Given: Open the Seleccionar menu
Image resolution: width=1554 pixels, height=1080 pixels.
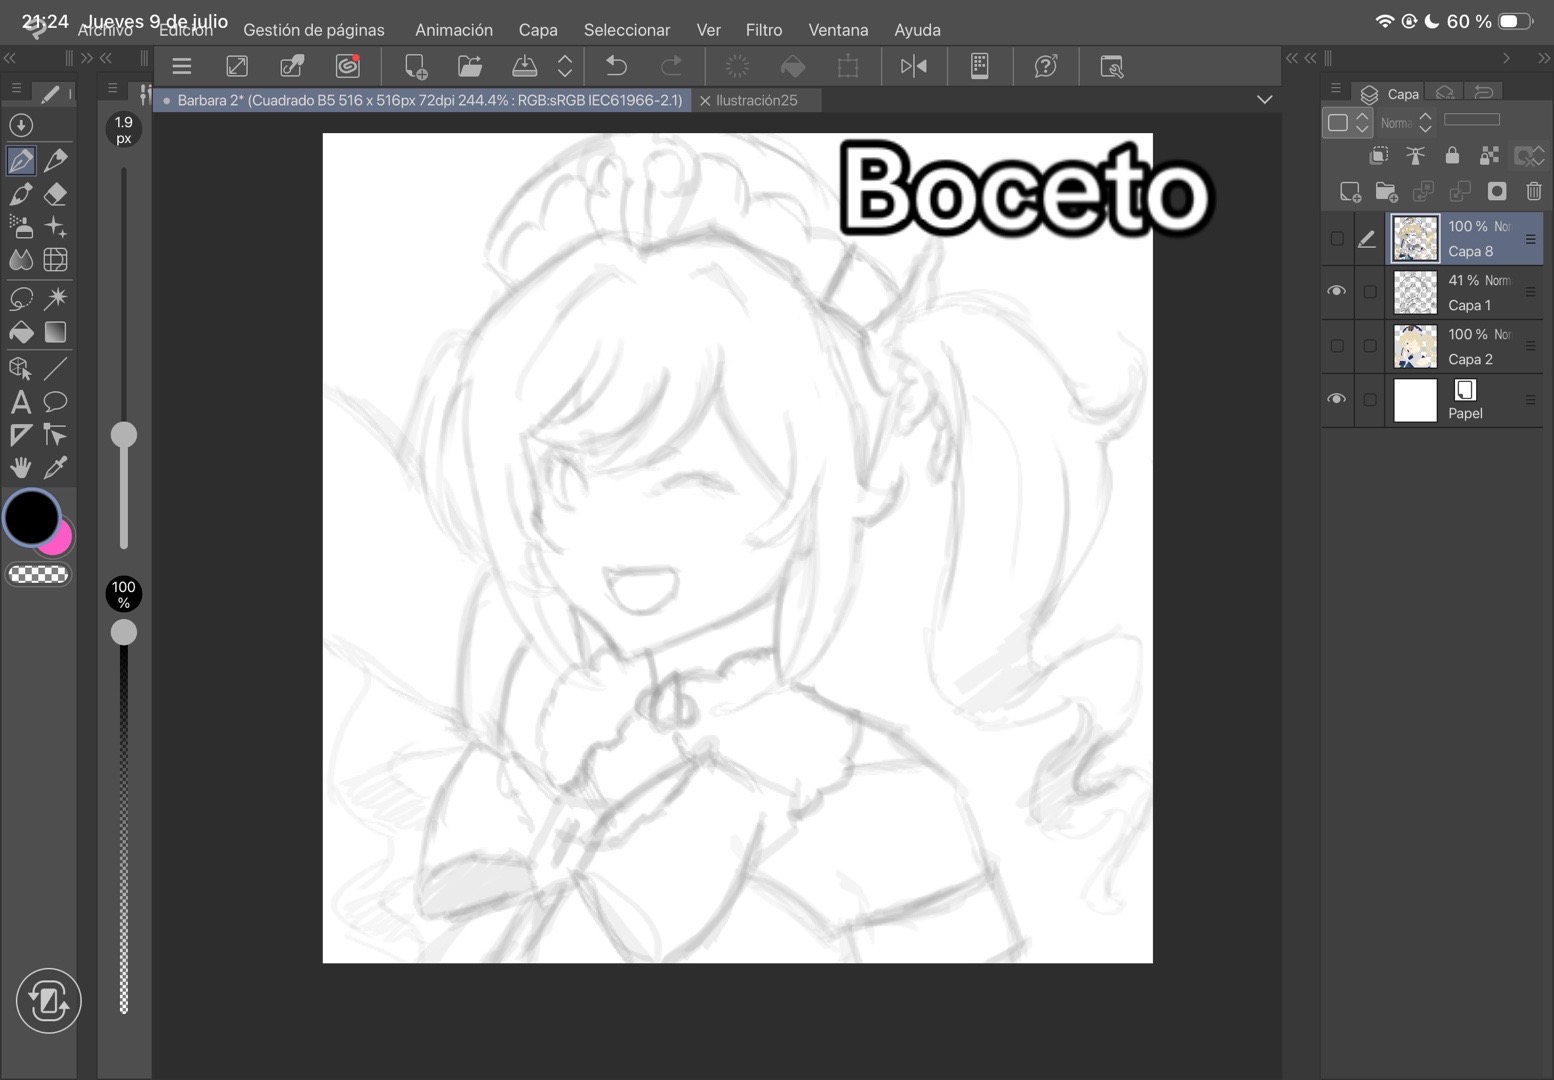Looking at the screenshot, I should pos(627,30).
